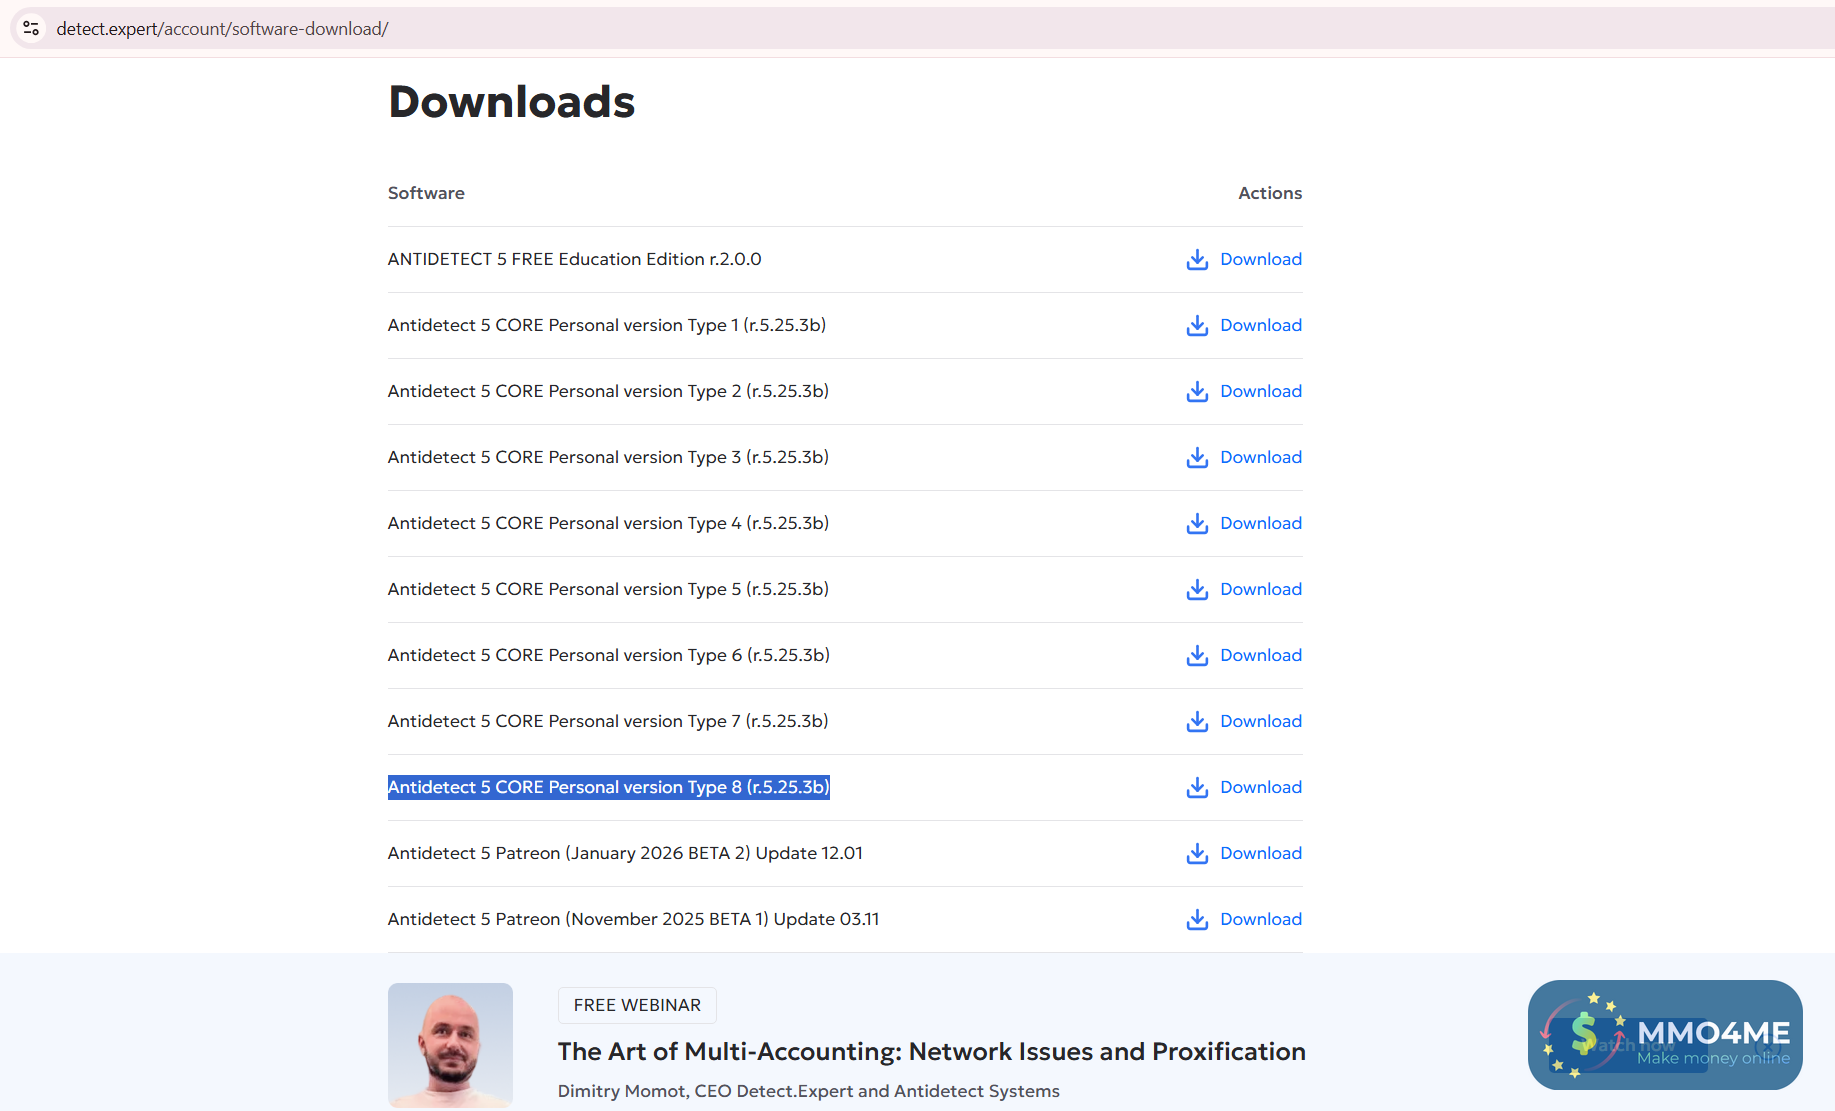
Task: Click the 'Actions' column header
Action: click(1270, 193)
